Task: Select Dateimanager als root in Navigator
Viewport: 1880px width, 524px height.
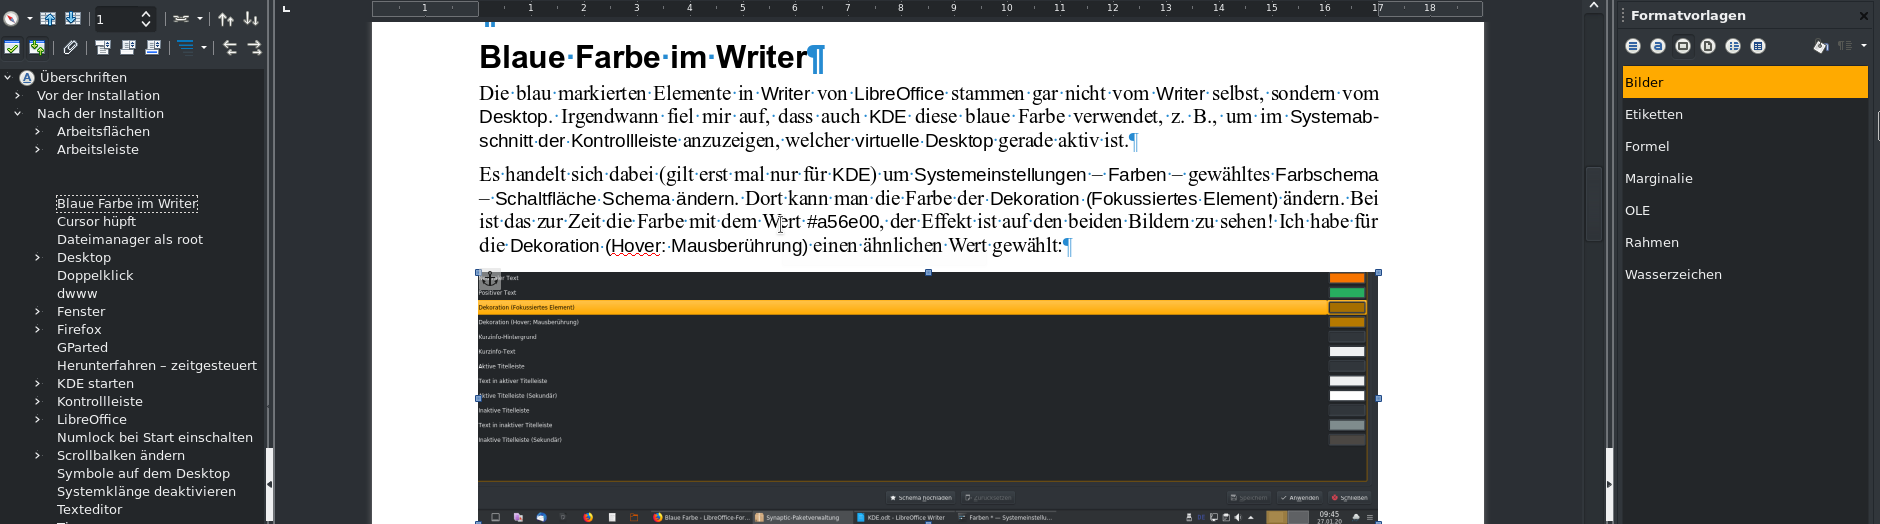Action: tap(130, 239)
